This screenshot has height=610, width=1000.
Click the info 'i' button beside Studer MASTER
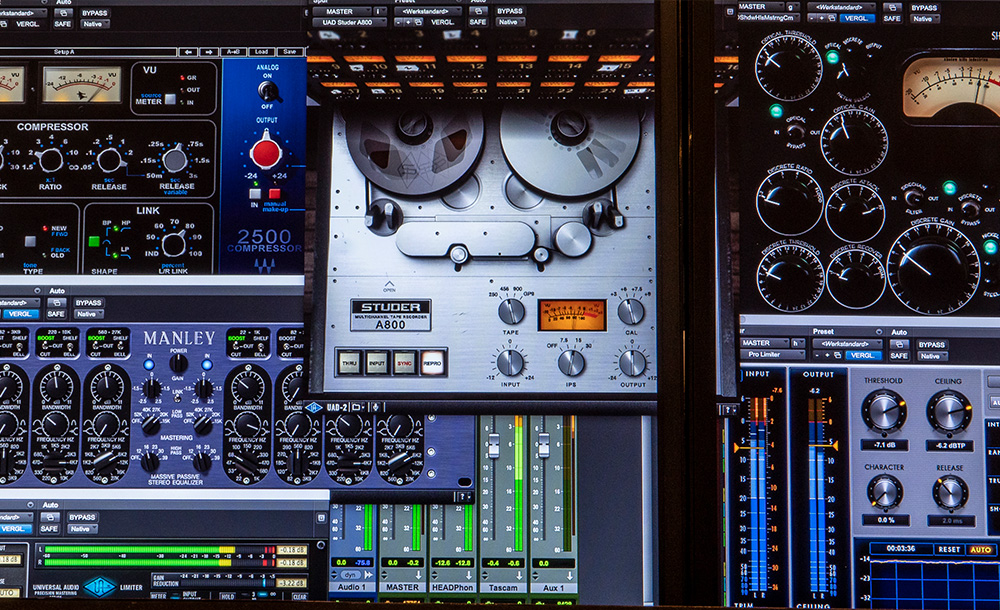click(x=380, y=11)
